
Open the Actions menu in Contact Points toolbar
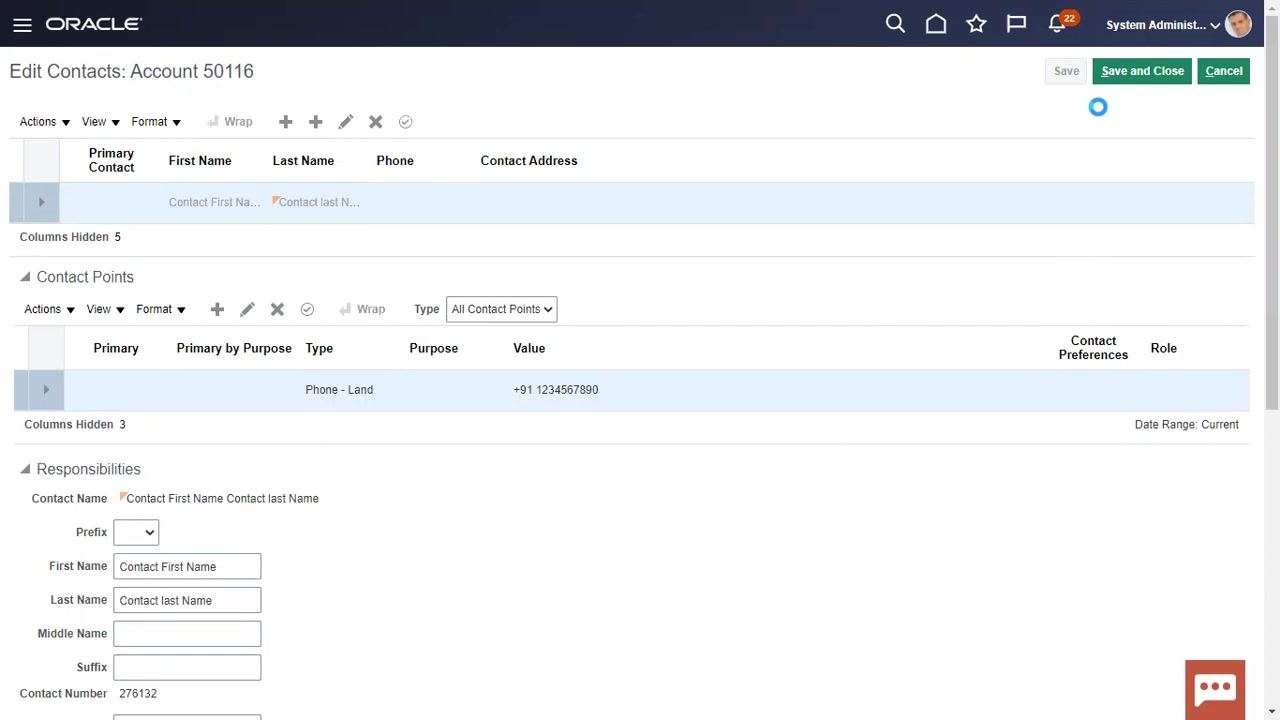point(50,309)
